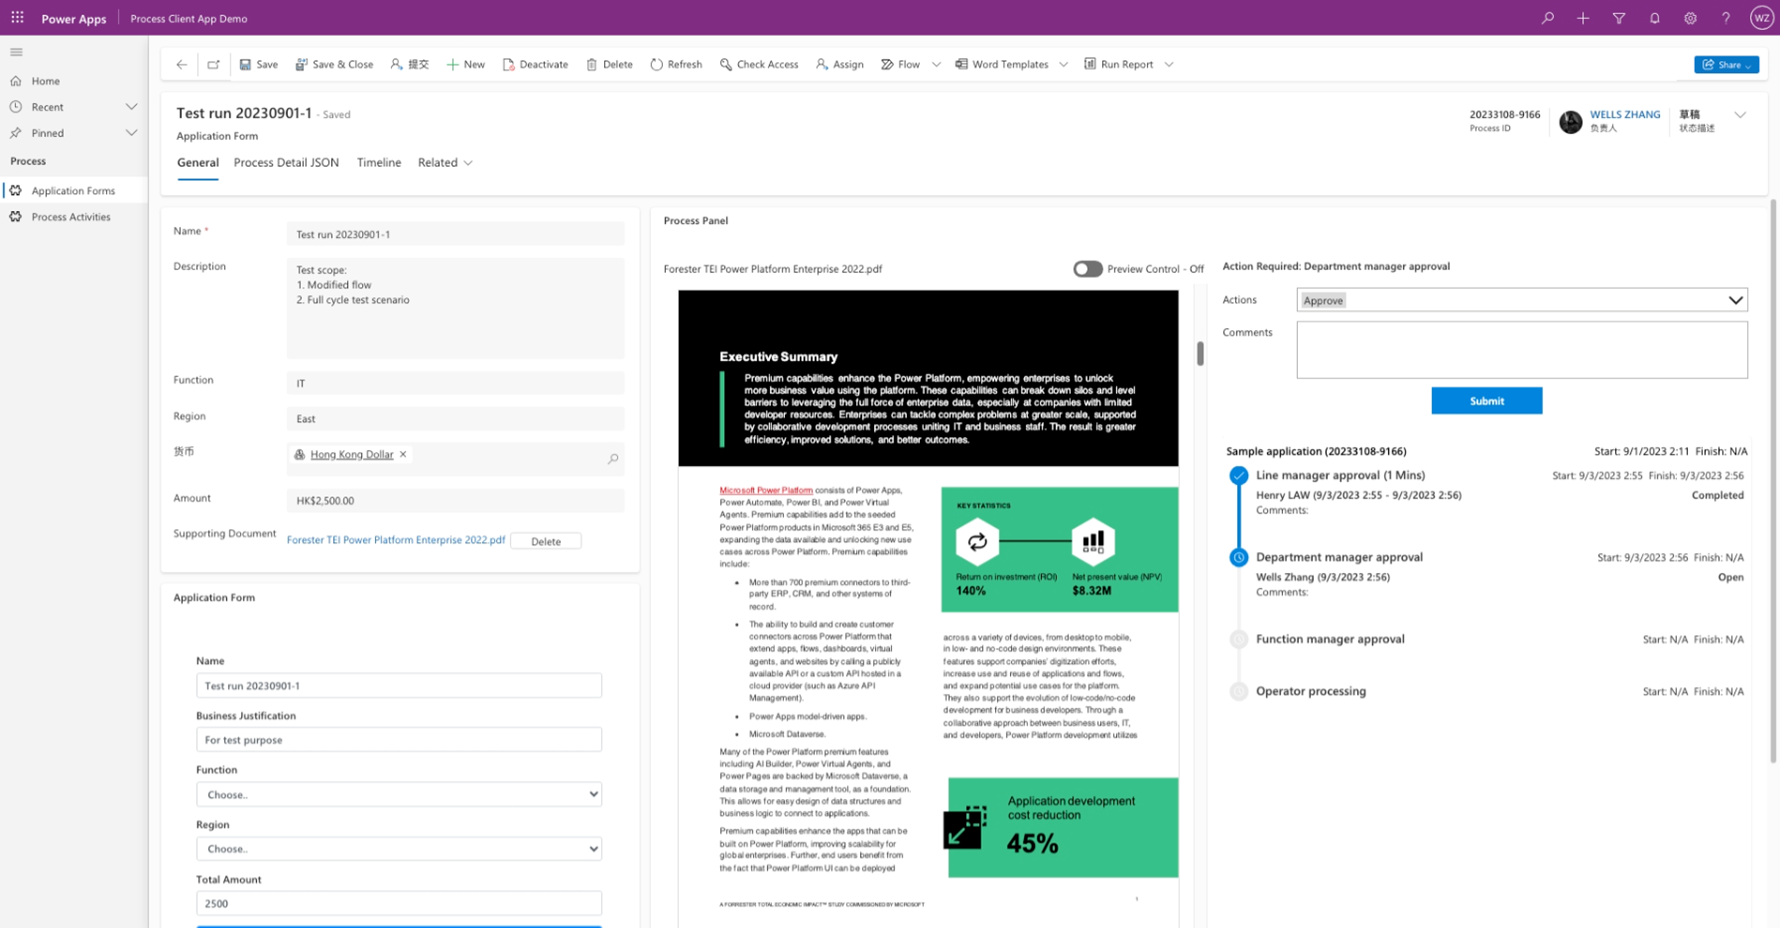The image size is (1780, 928).
Task: Switch to the Process Detail JSON tab
Action: [x=286, y=162]
